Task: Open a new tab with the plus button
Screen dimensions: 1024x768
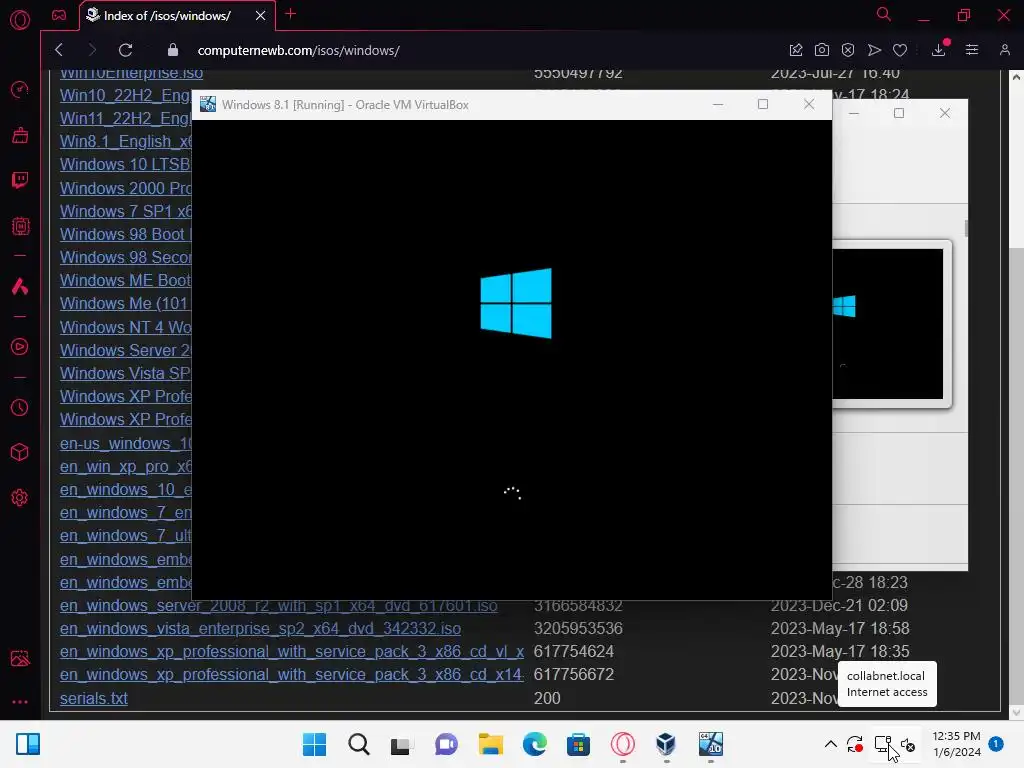Action: tap(291, 14)
